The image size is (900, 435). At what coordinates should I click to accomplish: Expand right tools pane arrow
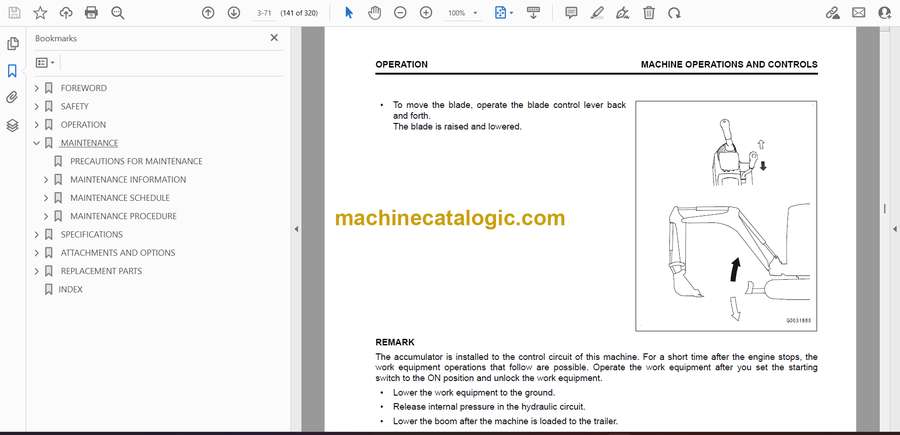pos(895,229)
